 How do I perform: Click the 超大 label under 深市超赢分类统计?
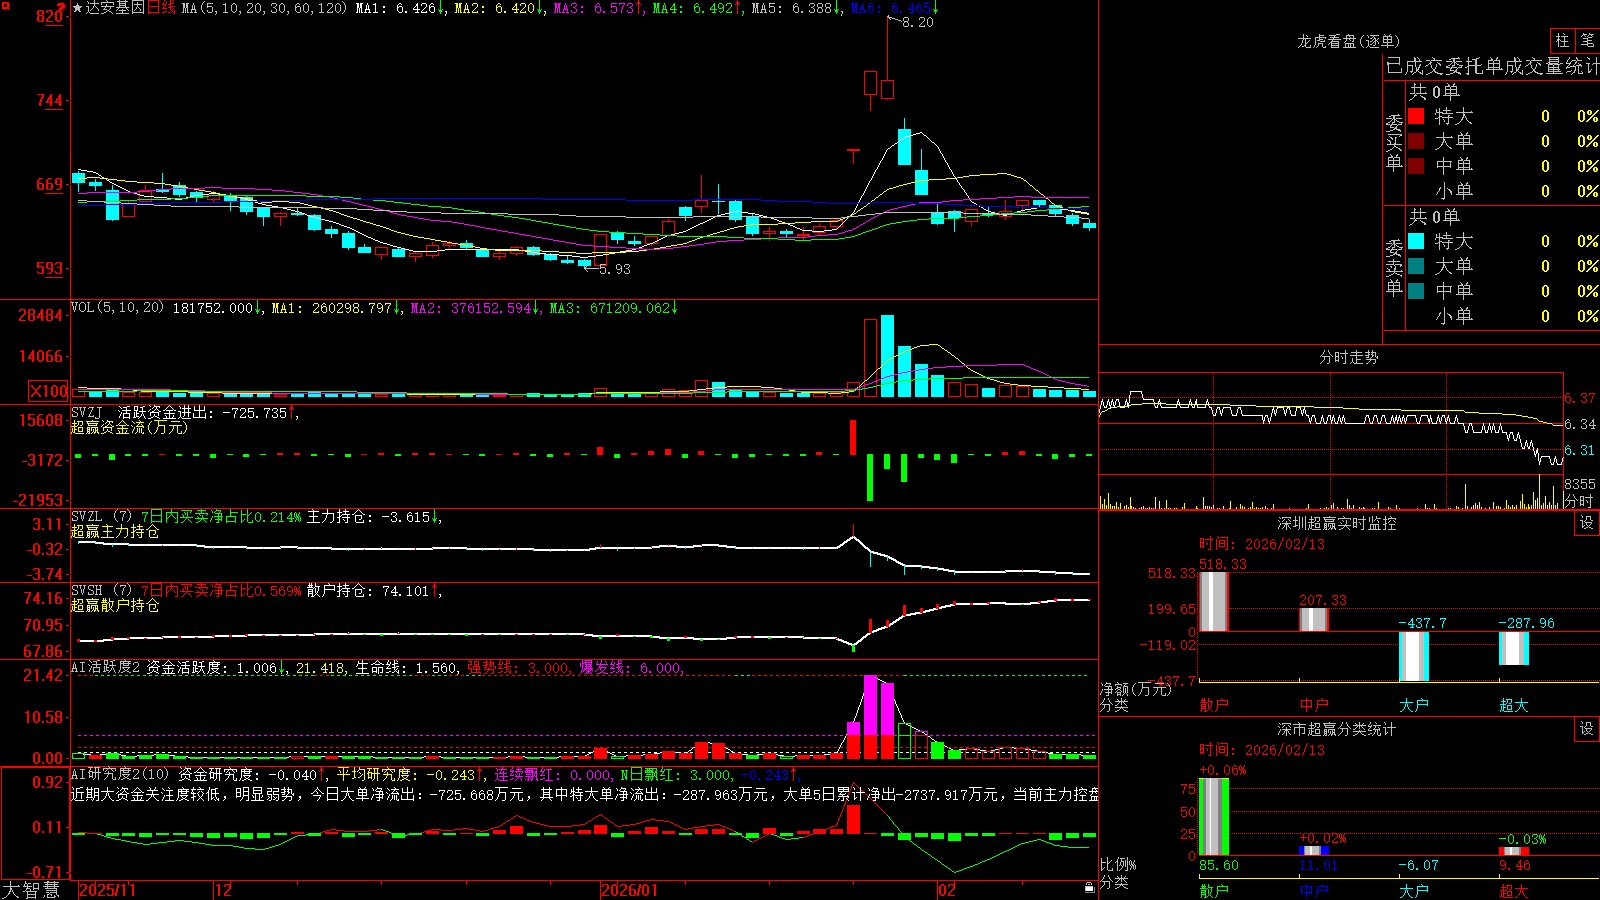pyautogui.click(x=1513, y=890)
